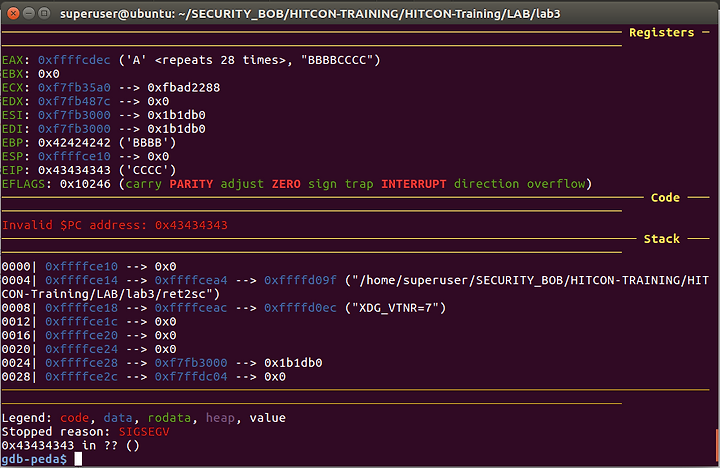This screenshot has width=720, height=468.
Task: Select ESP address 0xffffce10 in registers
Action: tap(74, 157)
